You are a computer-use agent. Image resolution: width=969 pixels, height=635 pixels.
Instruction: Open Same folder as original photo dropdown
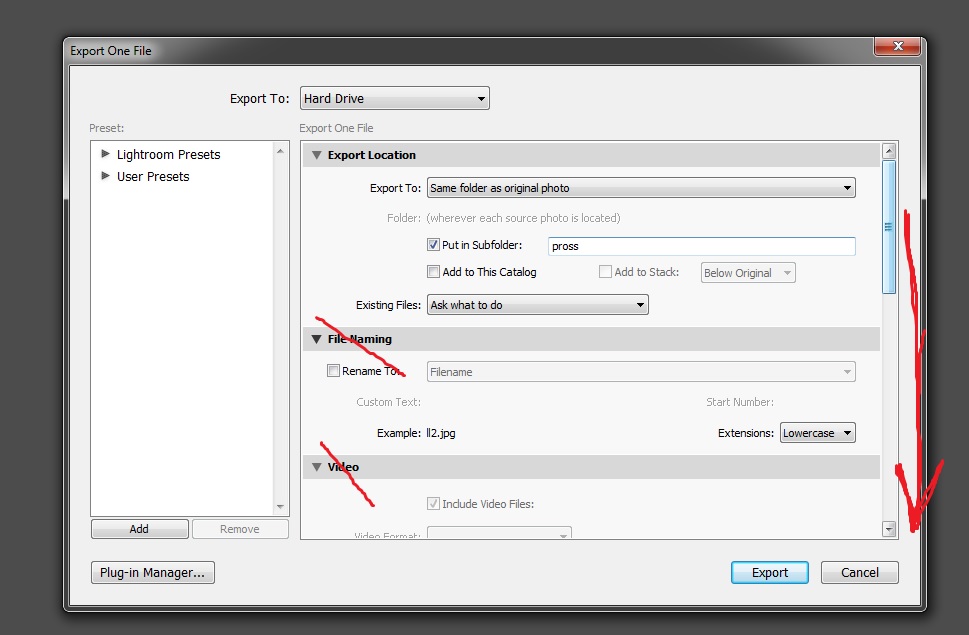(x=641, y=188)
